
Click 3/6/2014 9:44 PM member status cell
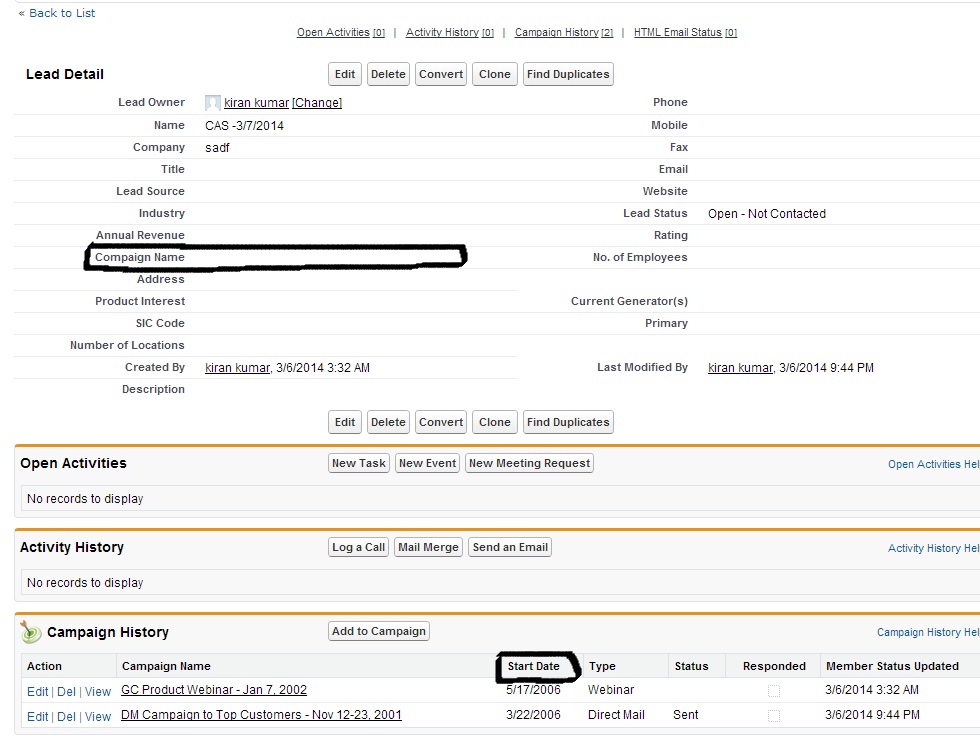coord(872,715)
